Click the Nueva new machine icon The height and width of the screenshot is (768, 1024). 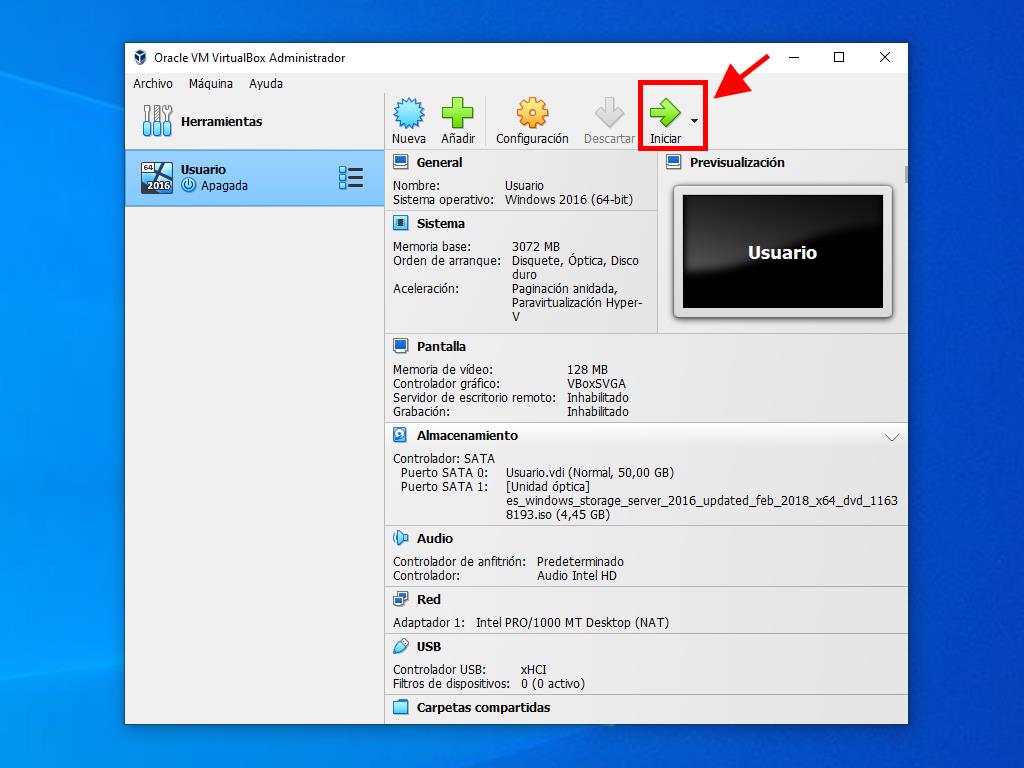pyautogui.click(x=408, y=113)
